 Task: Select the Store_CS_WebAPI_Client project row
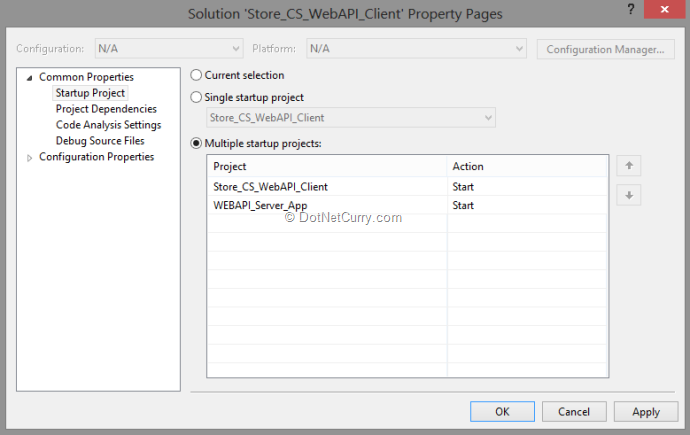[327, 186]
